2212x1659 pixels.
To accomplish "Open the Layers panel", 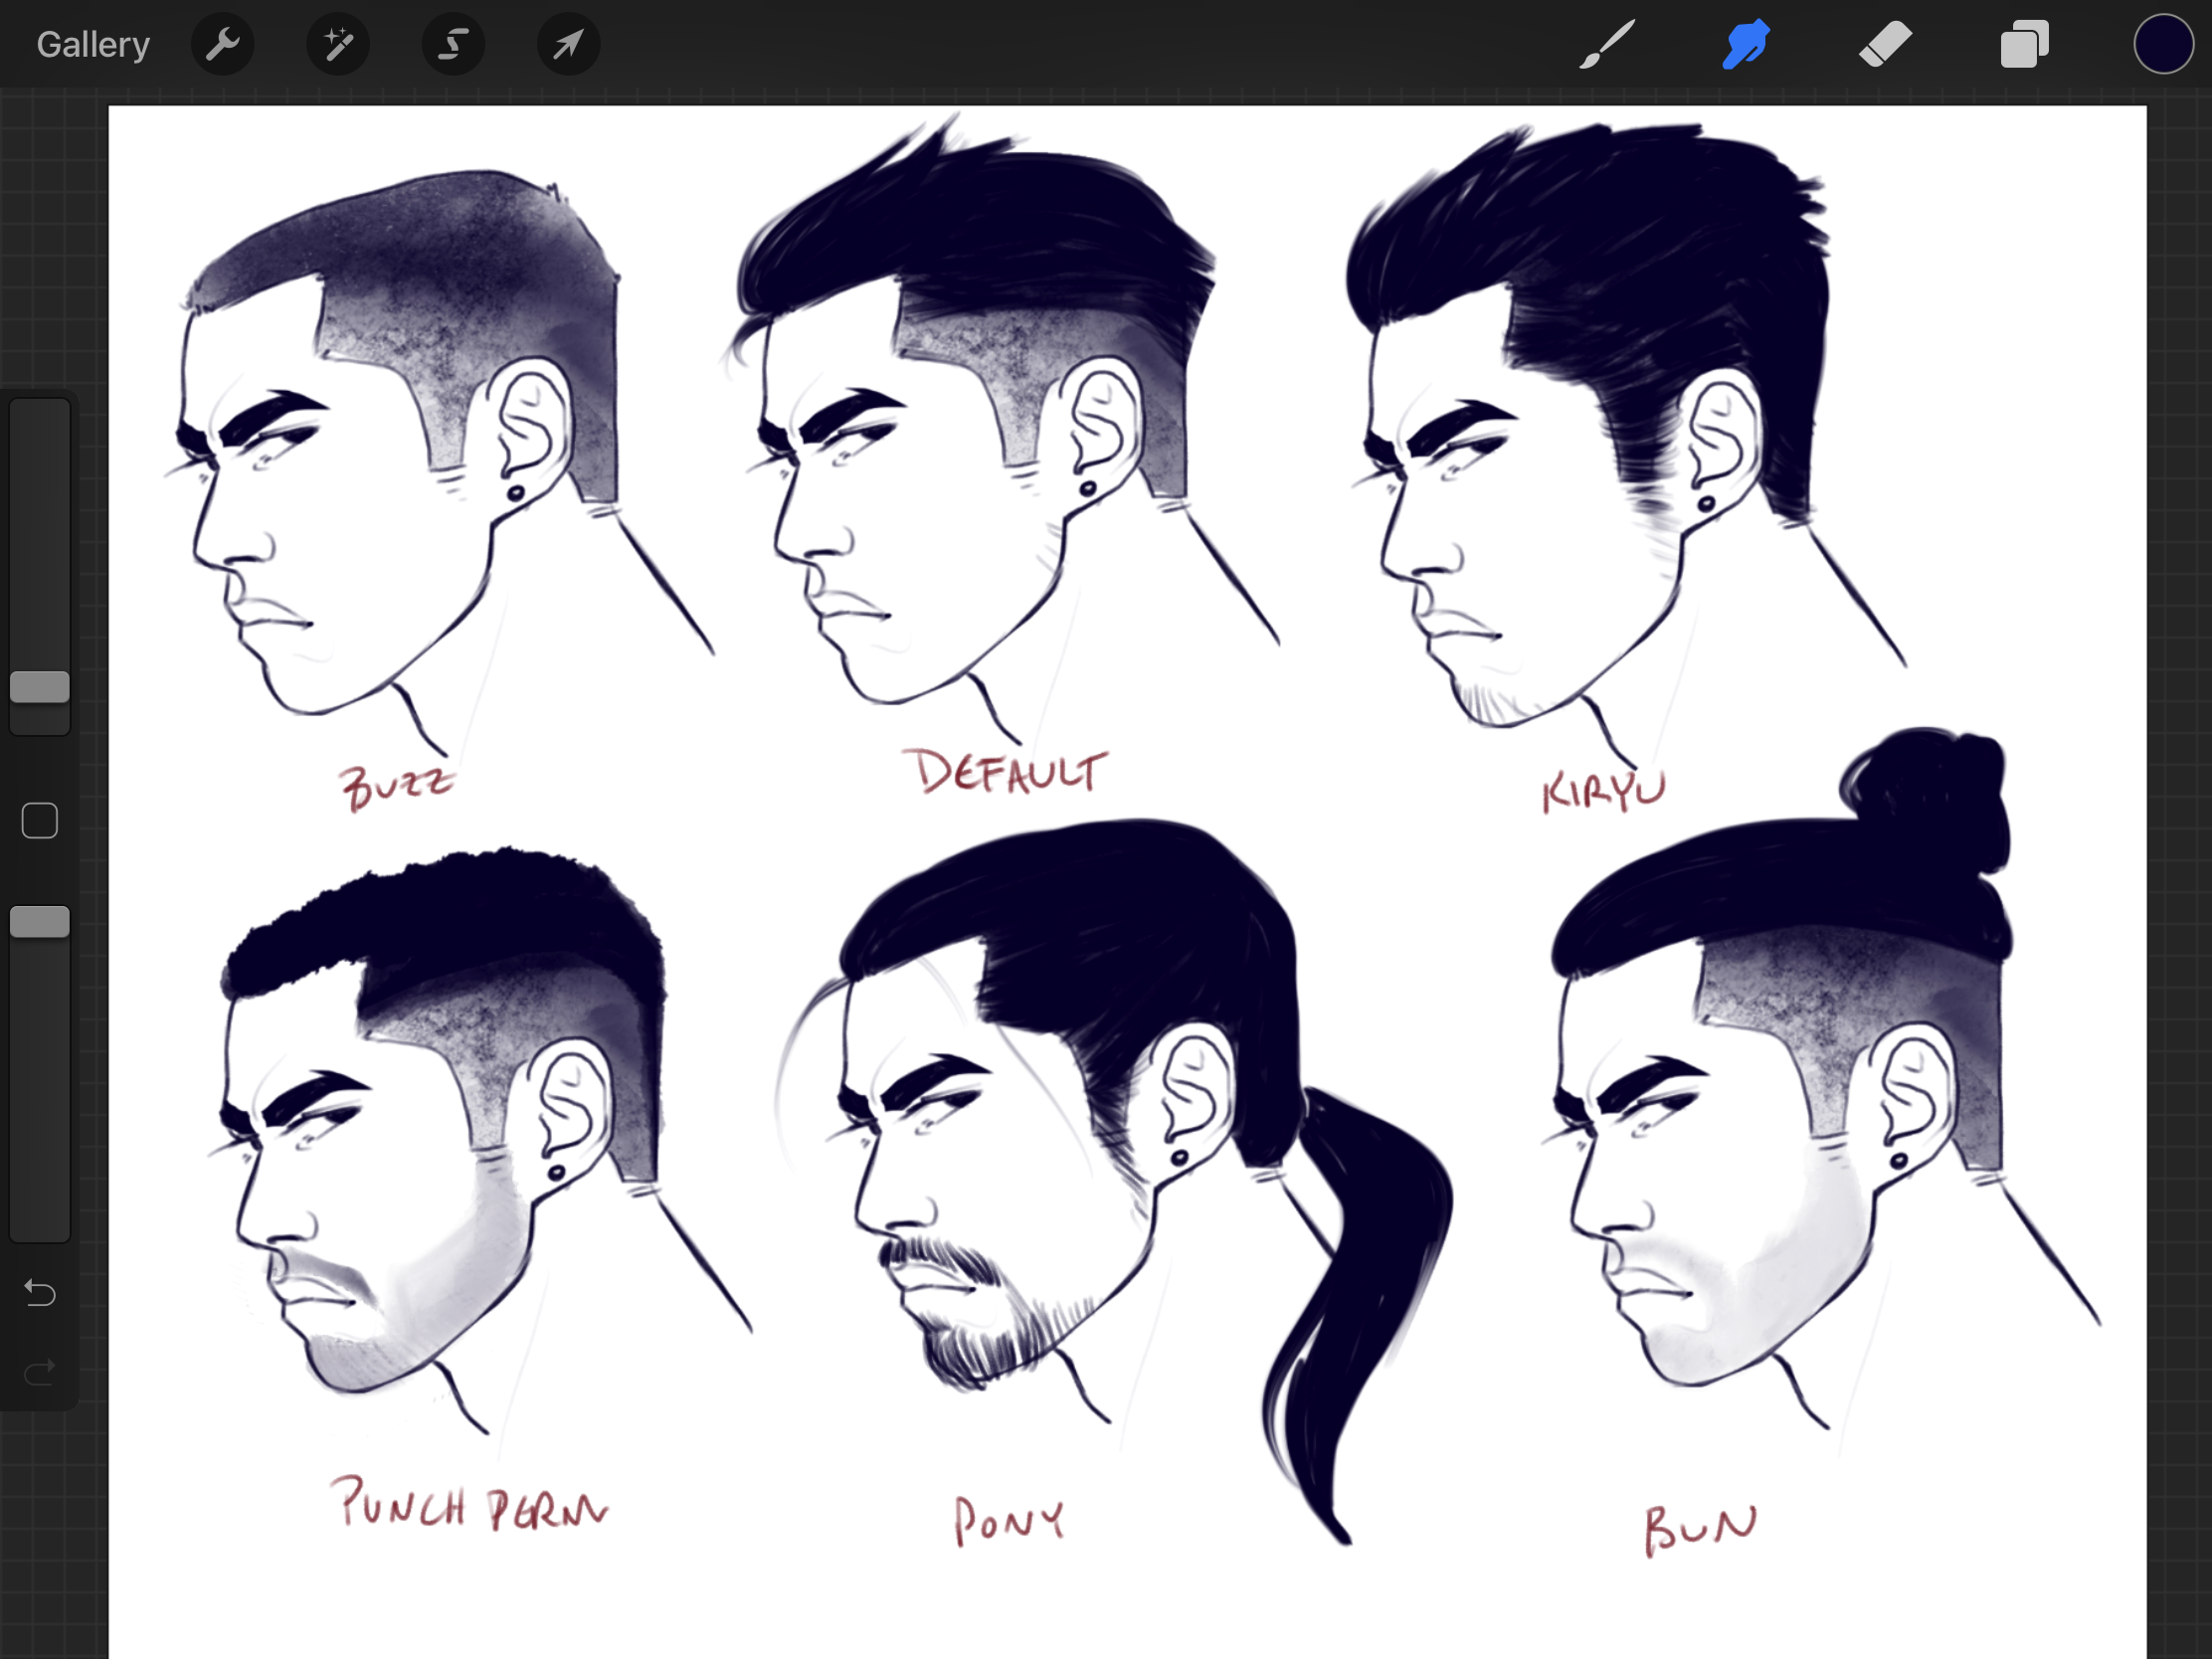I will pyautogui.click(x=2024, y=45).
